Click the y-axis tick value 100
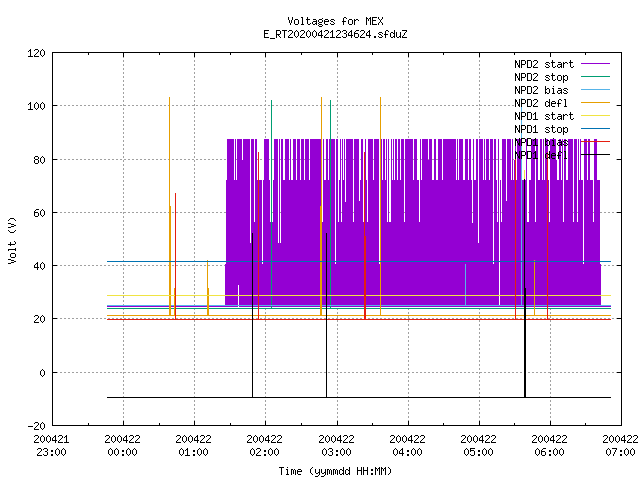This screenshot has width=640, height=480. coord(36,106)
